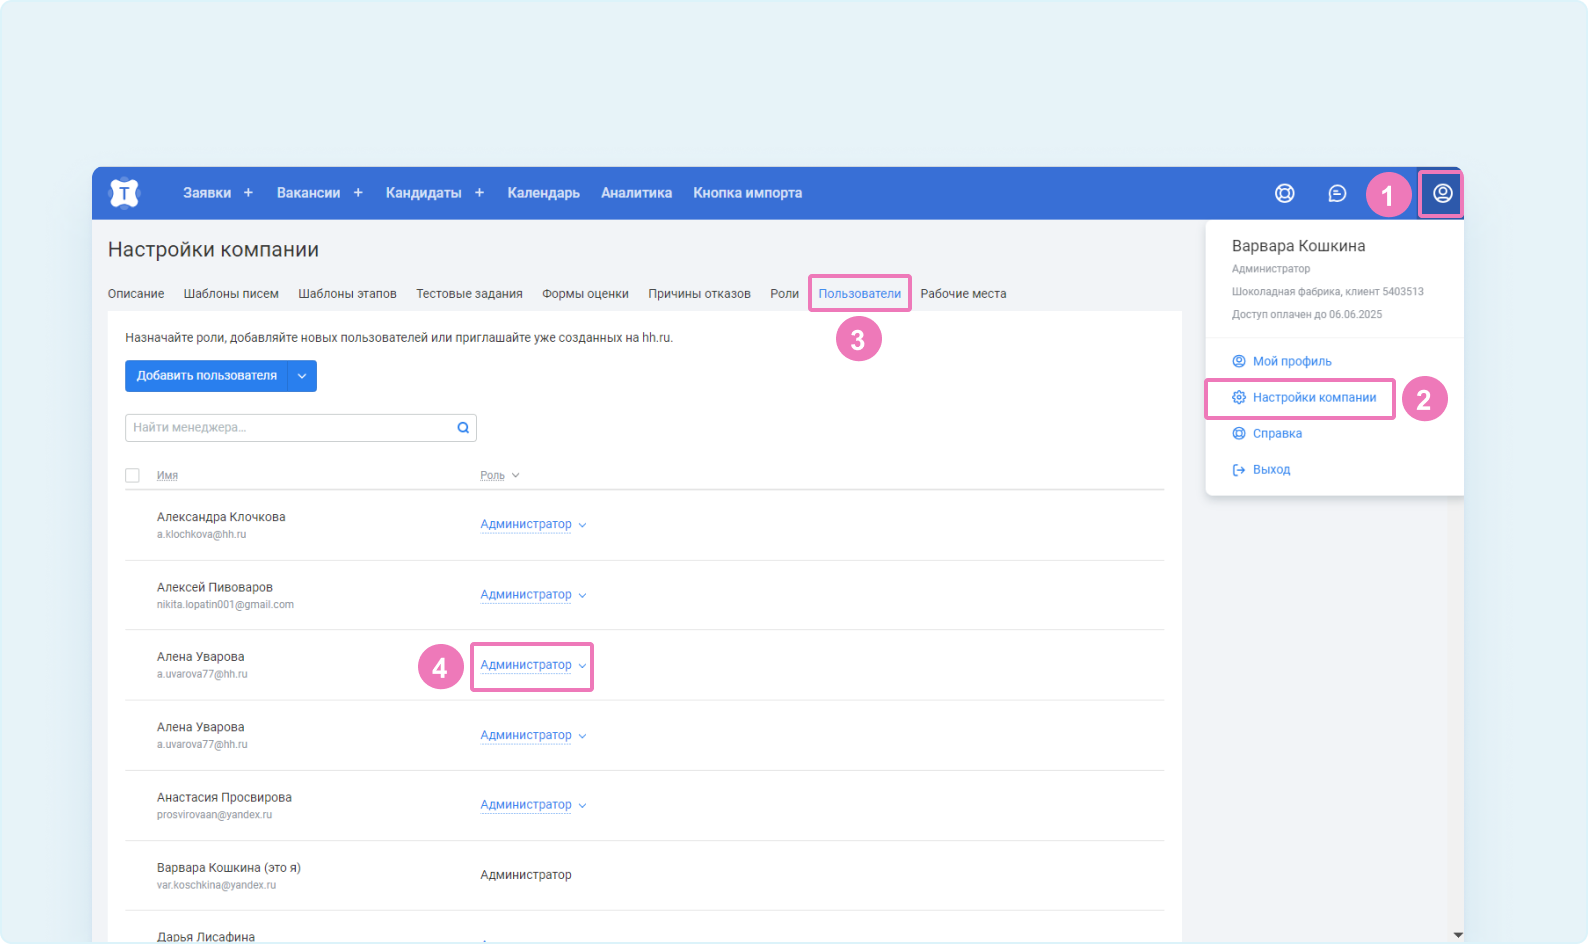Tick the select-all checkbox in table header
Image resolution: width=1588 pixels, height=944 pixels.
point(132,475)
